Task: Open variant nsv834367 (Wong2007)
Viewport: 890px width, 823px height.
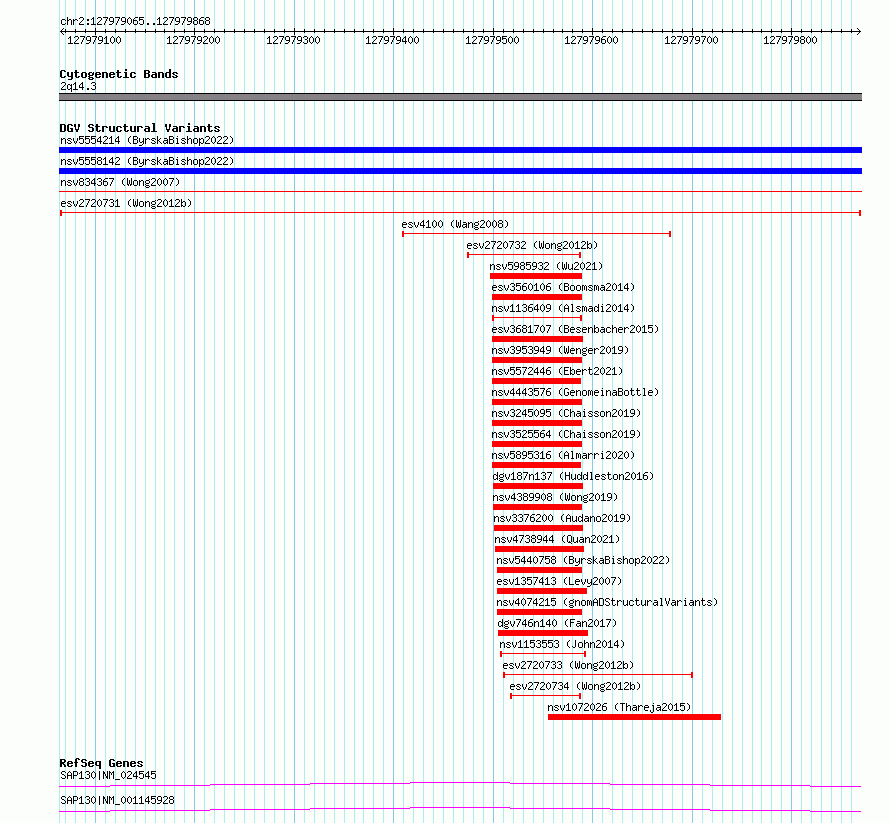Action: point(120,182)
